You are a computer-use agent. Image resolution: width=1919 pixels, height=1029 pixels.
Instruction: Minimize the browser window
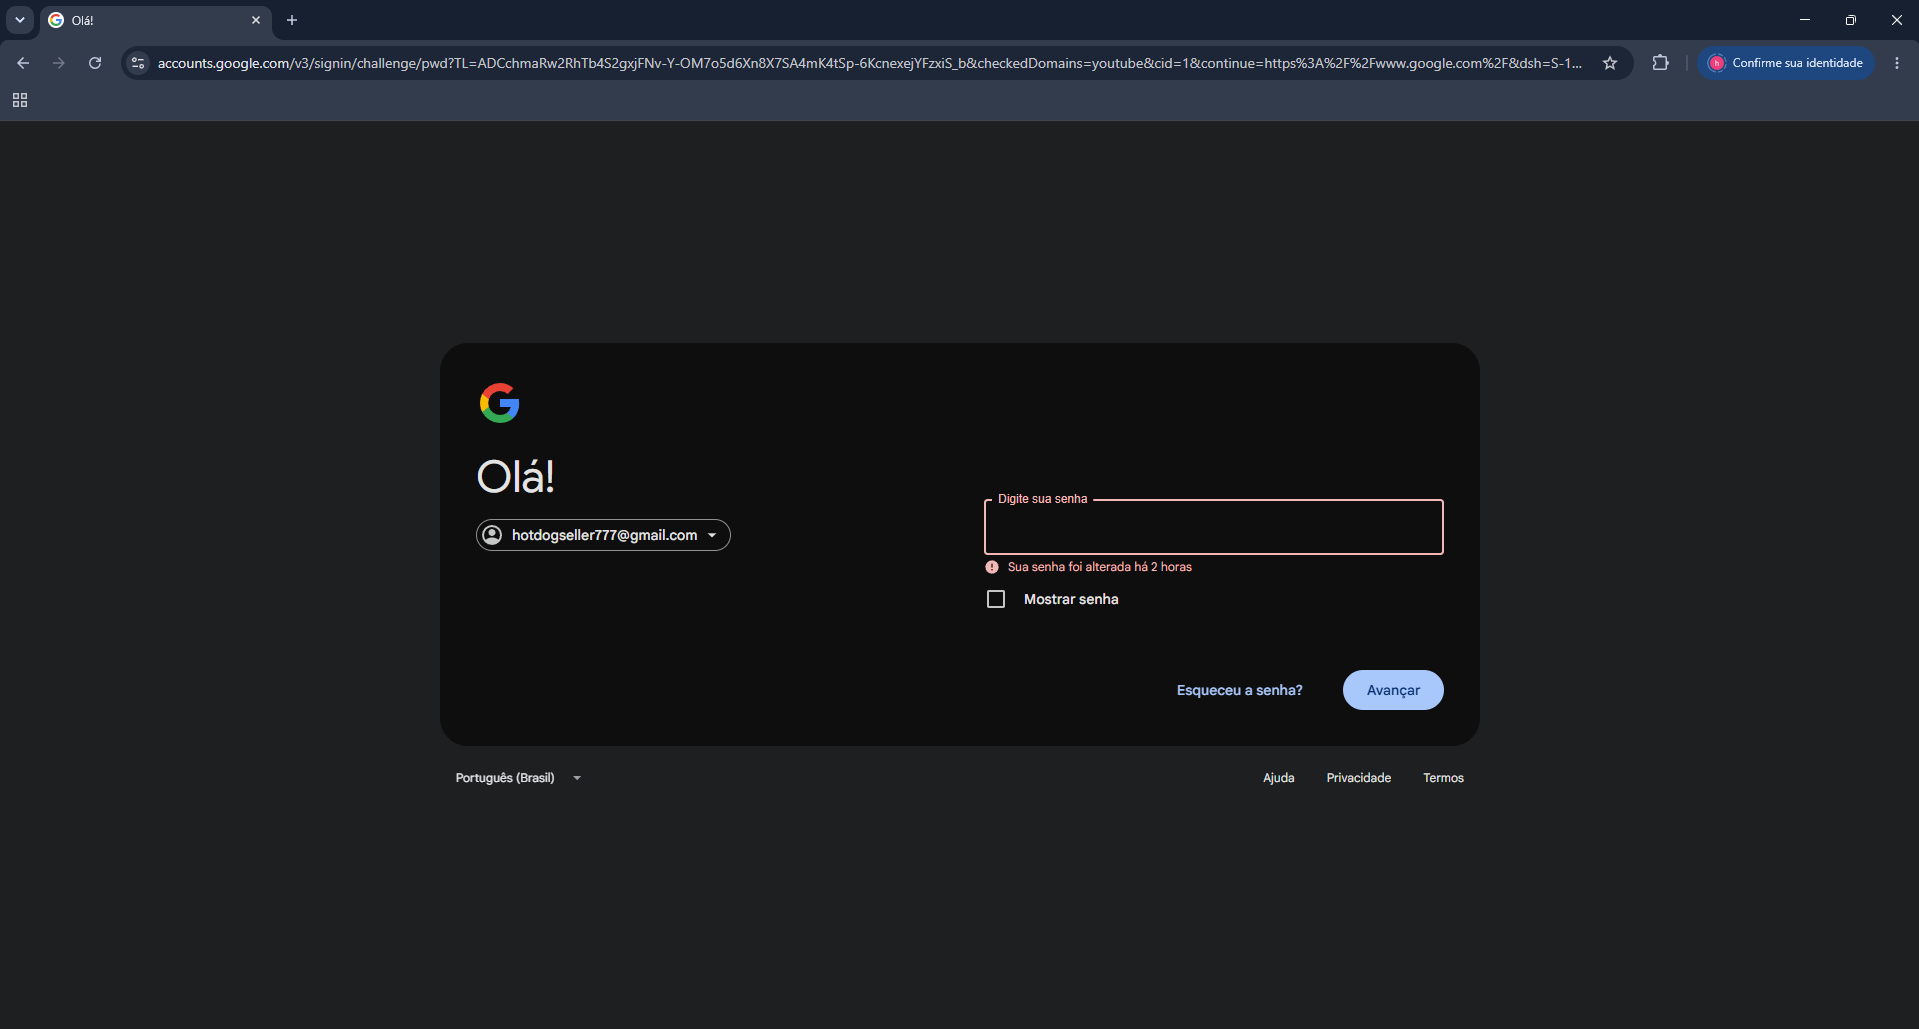(1805, 20)
